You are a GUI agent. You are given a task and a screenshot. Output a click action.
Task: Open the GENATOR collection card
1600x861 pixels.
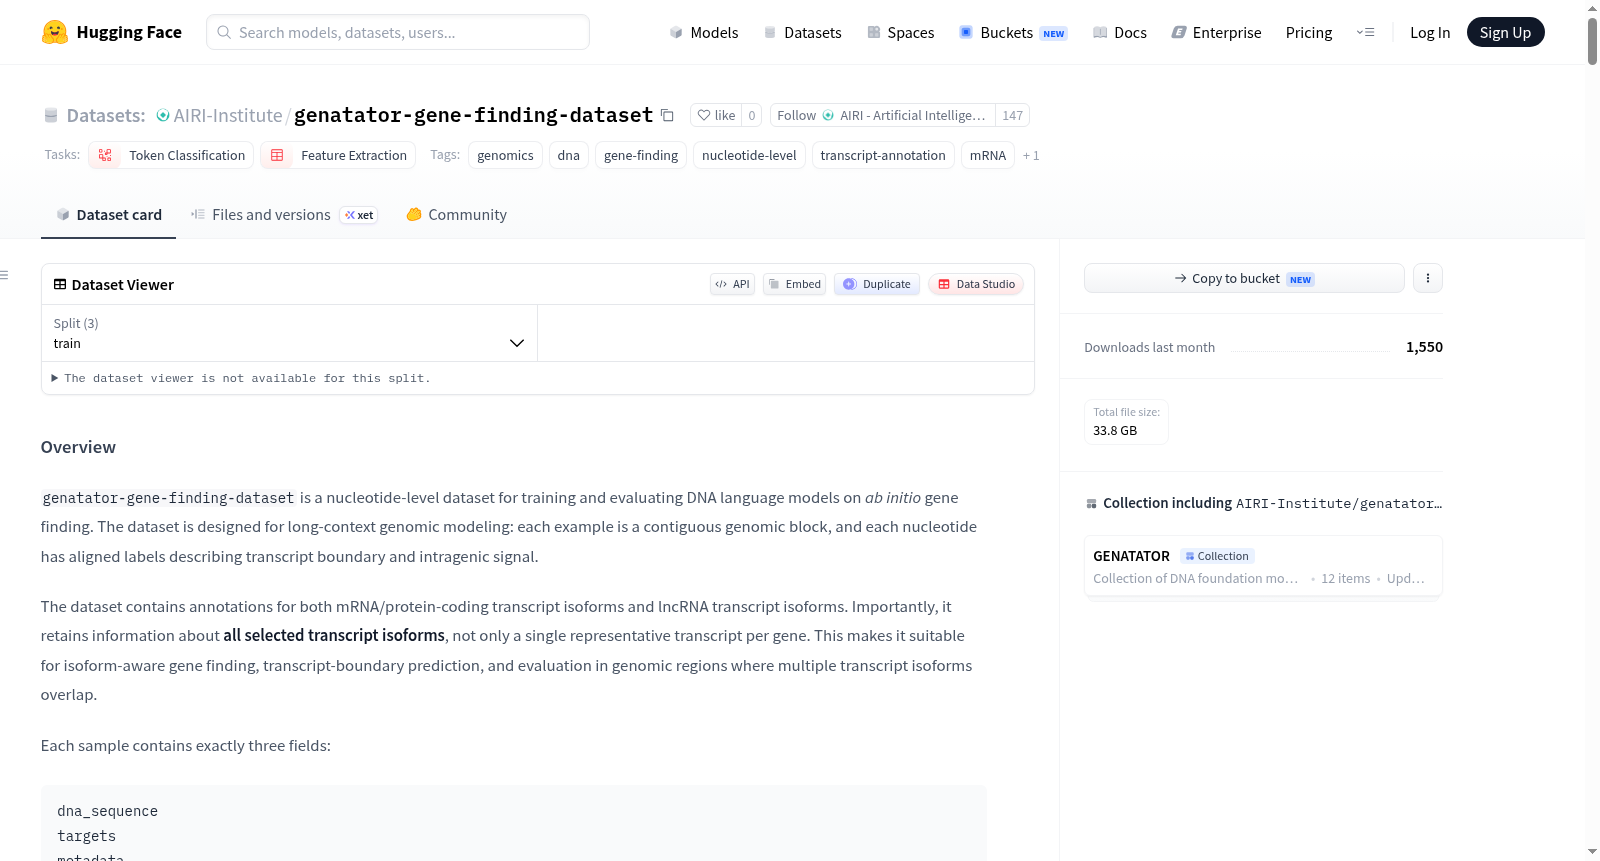click(1263, 566)
